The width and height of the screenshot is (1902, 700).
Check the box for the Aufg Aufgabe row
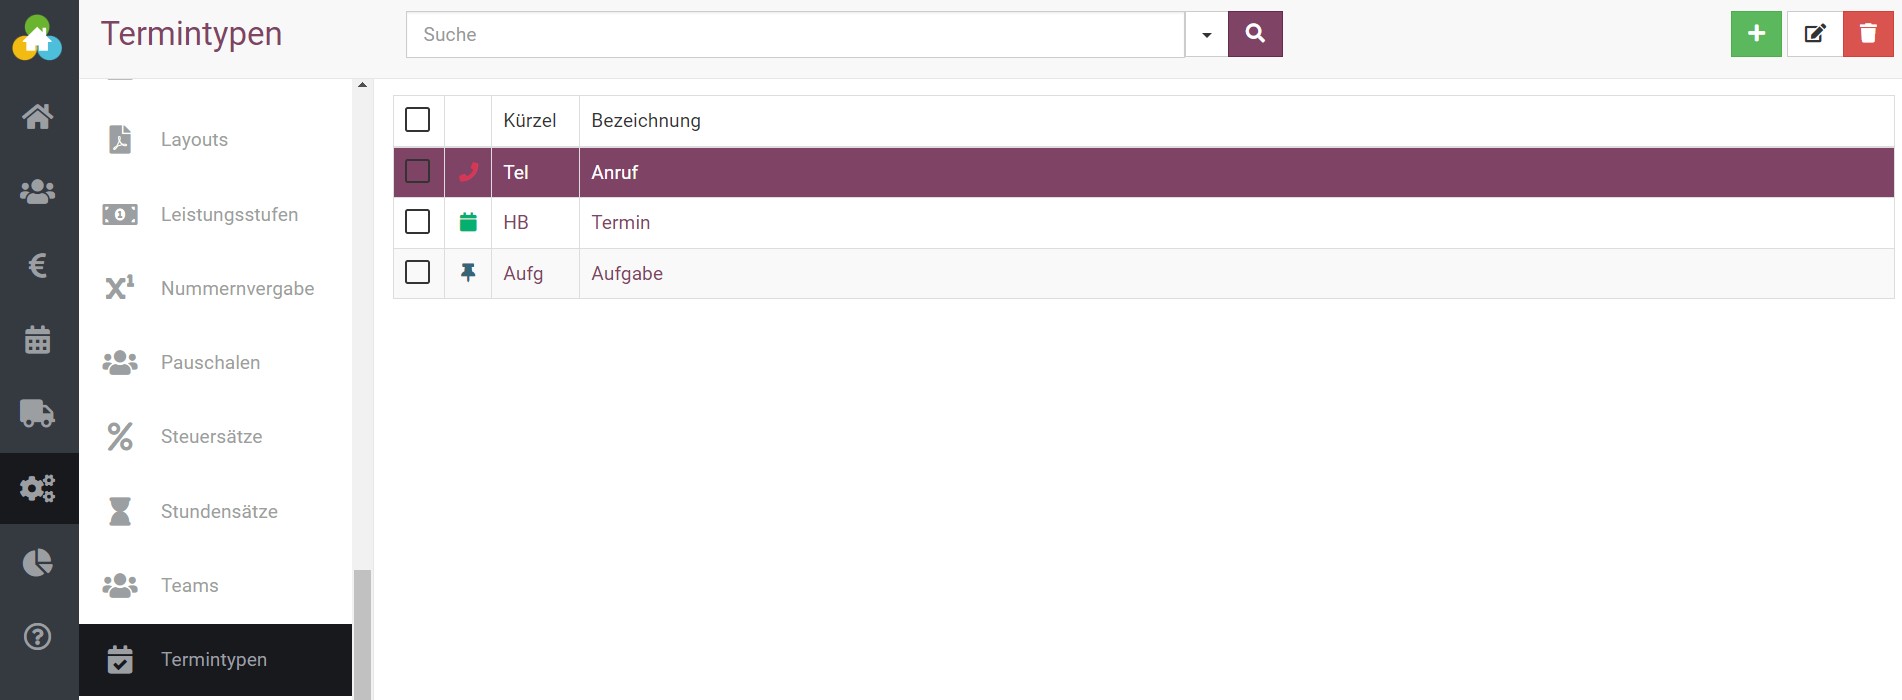tap(417, 273)
